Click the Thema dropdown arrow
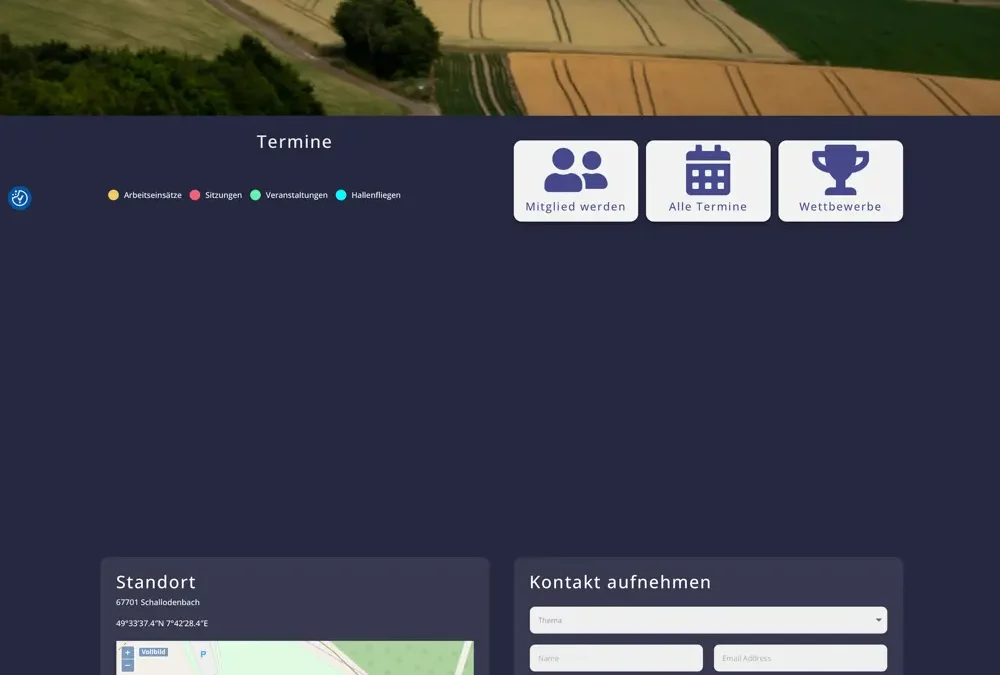 [879, 620]
